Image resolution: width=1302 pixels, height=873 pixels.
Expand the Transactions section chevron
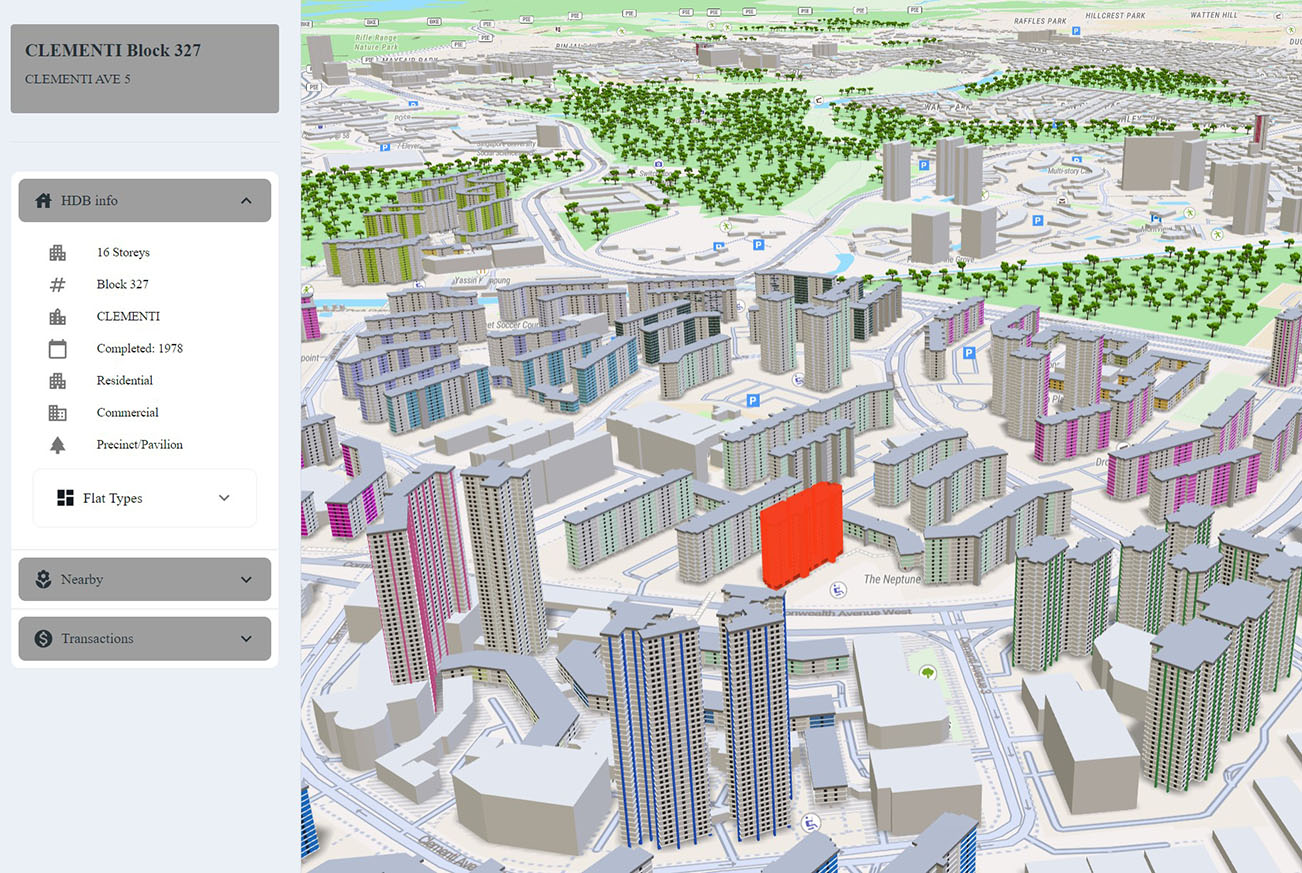(246, 639)
